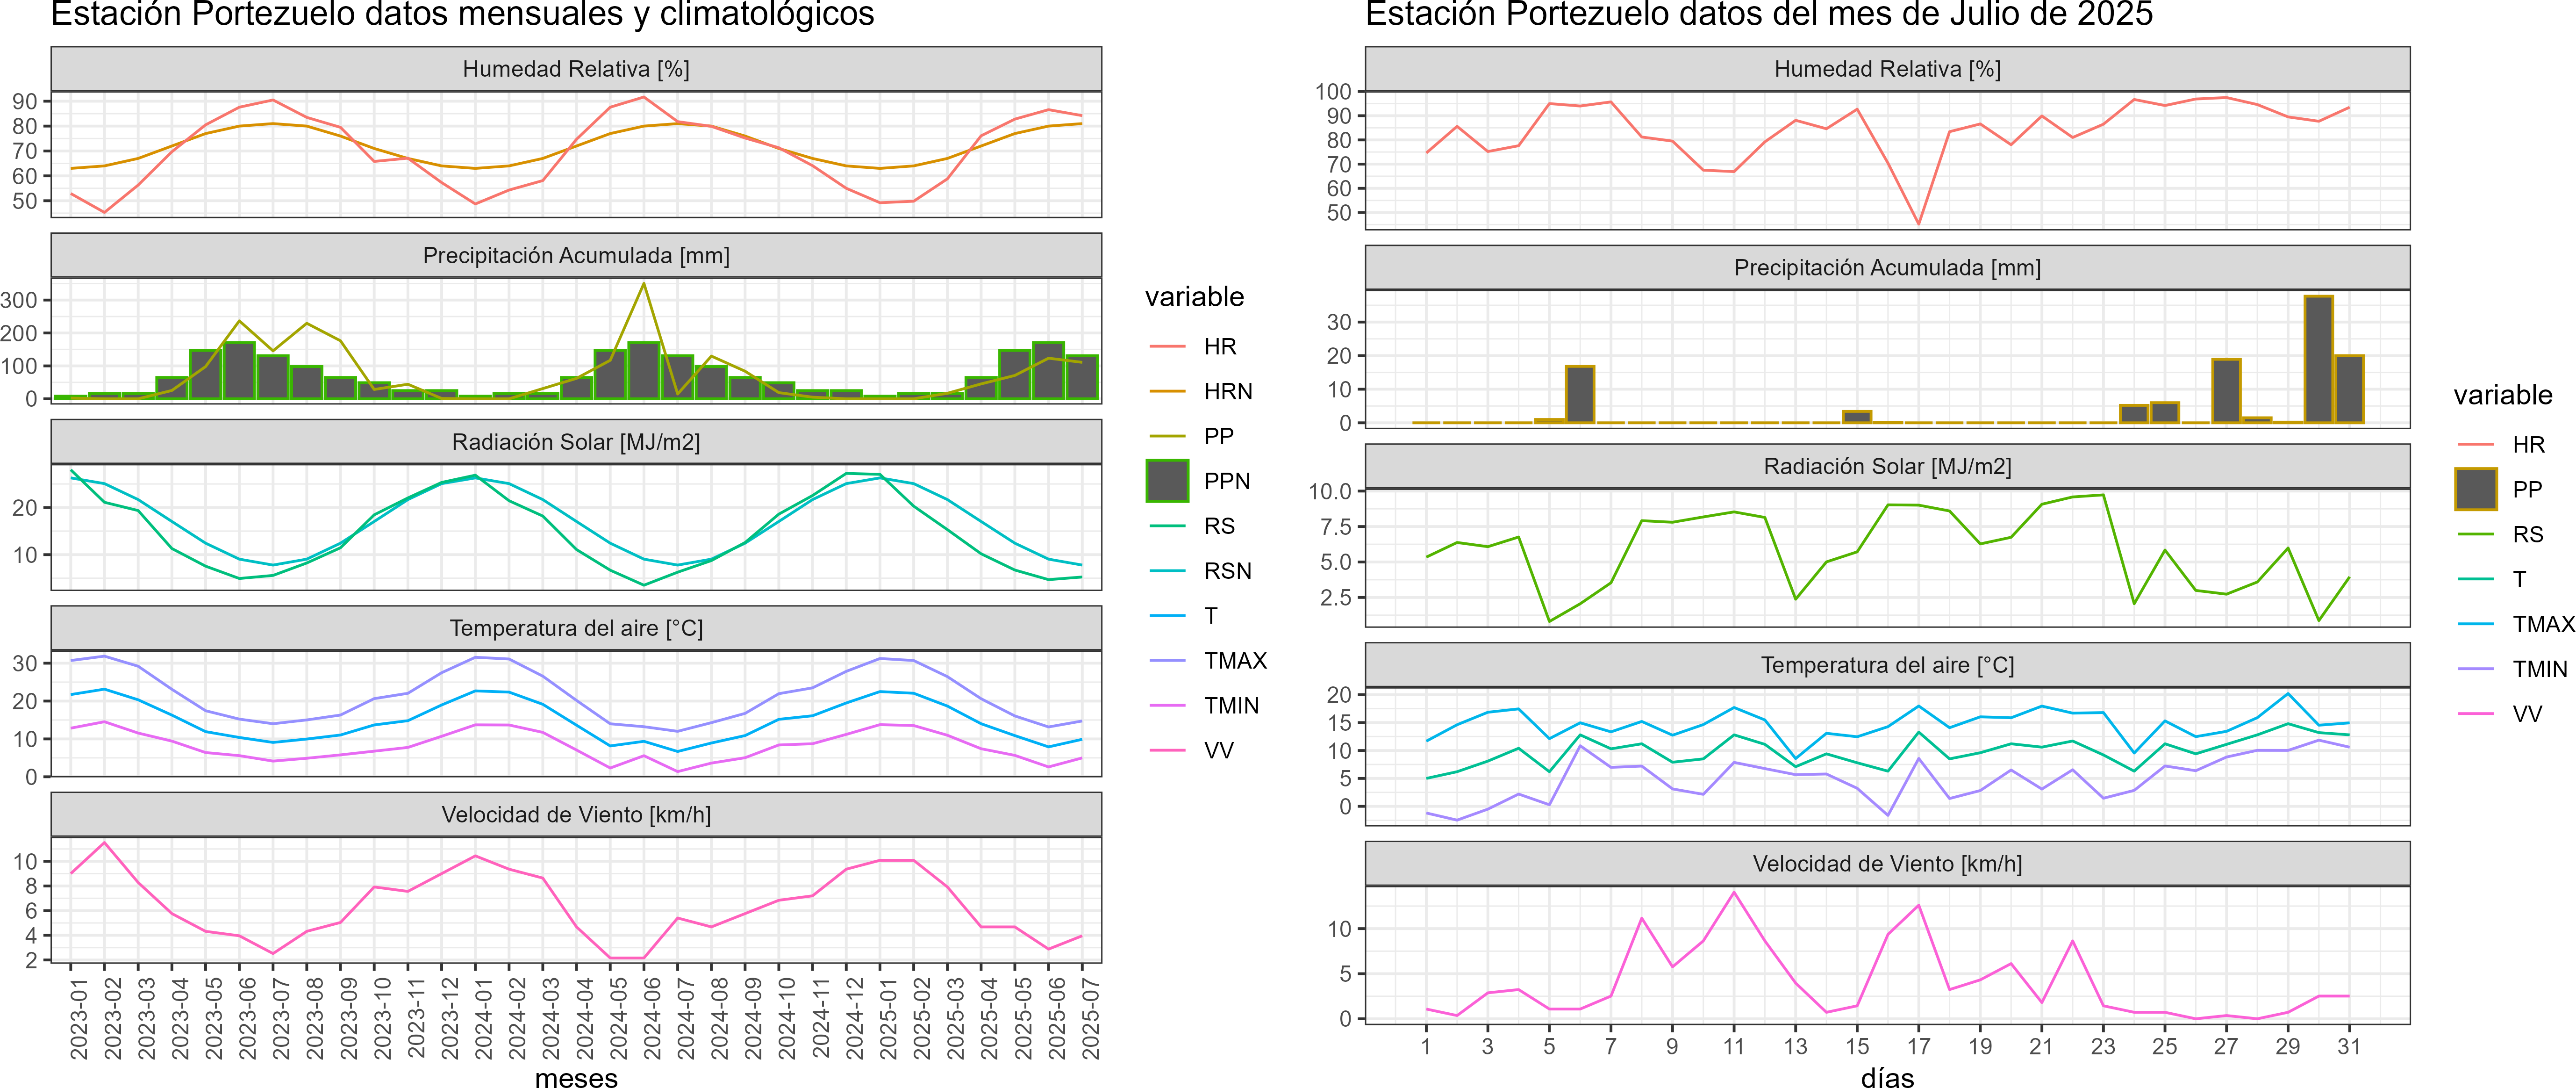This screenshot has width=2576, height=1088.
Task: Click day tick label '11' on July axis
Action: coord(1734,1046)
